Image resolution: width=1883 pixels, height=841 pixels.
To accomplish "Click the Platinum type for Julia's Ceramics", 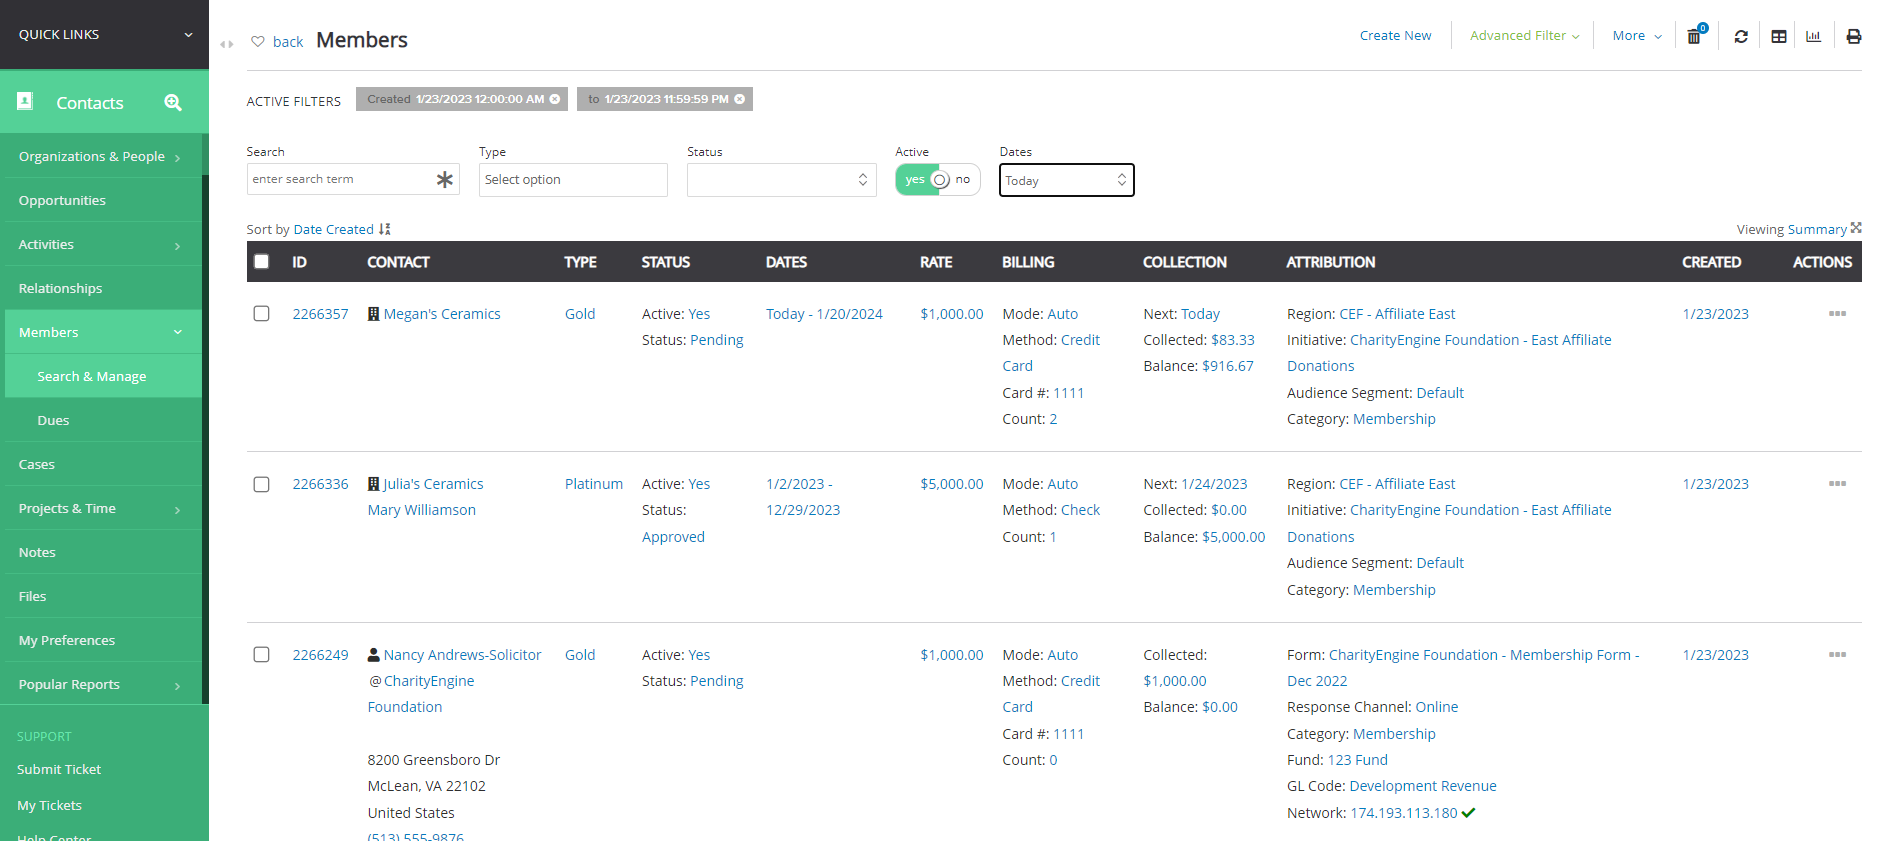I will tap(593, 484).
